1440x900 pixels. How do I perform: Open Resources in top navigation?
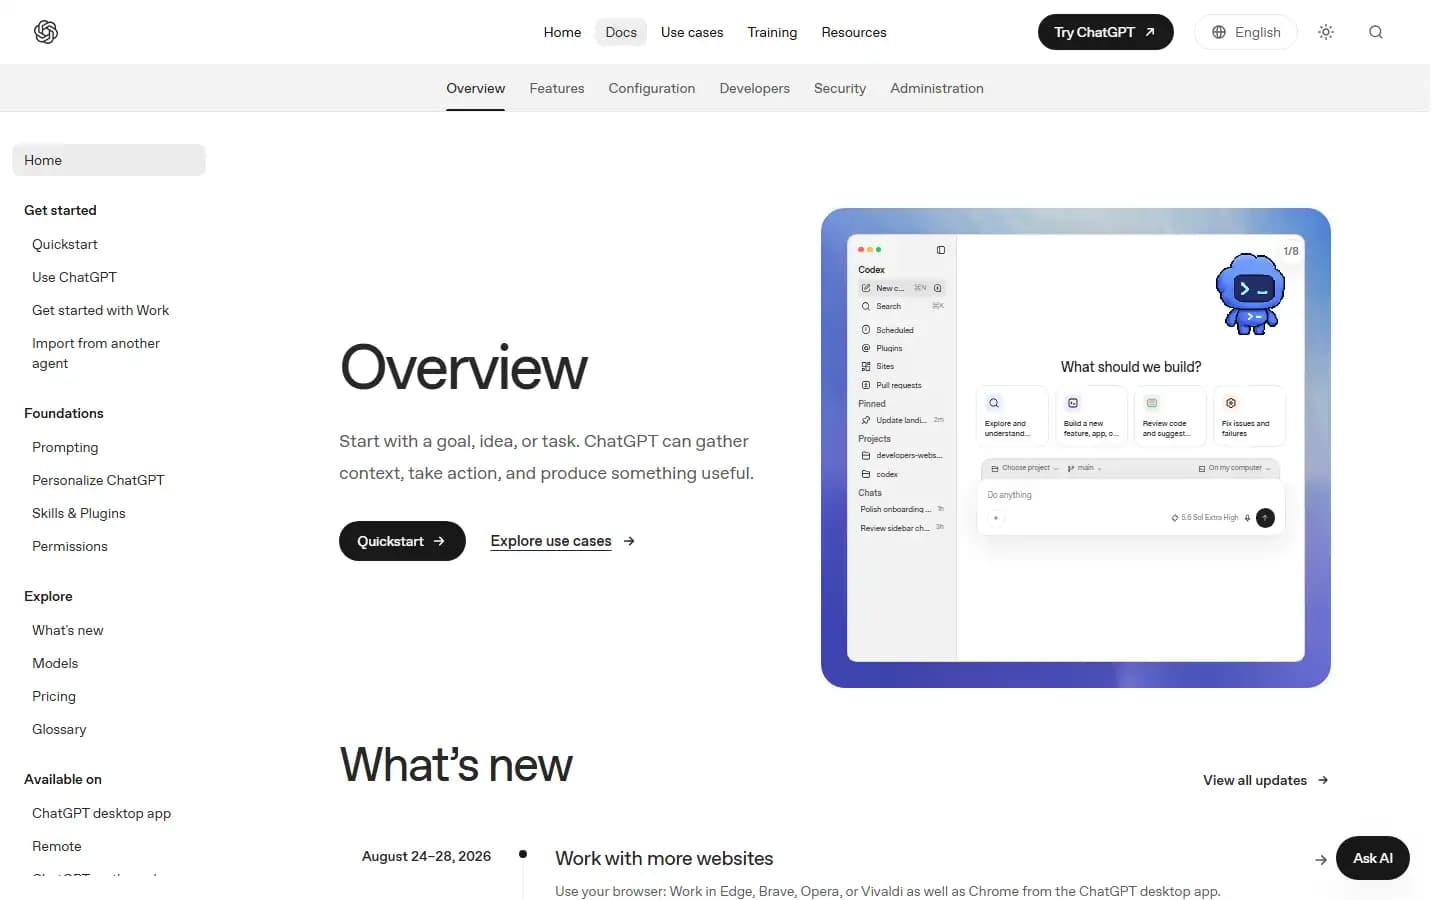854,32
